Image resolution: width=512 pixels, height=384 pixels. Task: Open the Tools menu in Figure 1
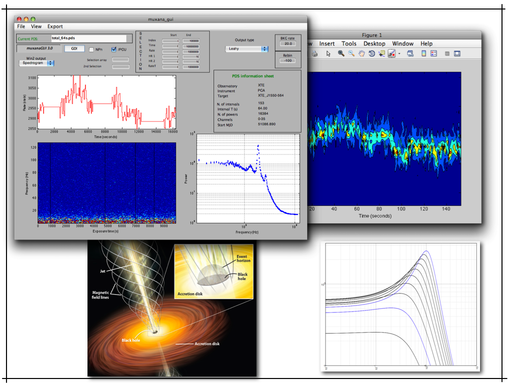[349, 44]
